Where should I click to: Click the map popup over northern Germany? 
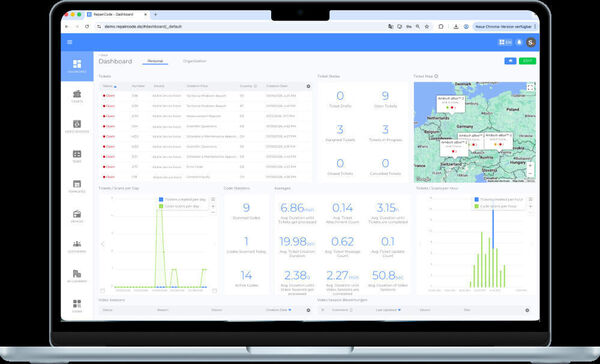pyautogui.click(x=451, y=103)
